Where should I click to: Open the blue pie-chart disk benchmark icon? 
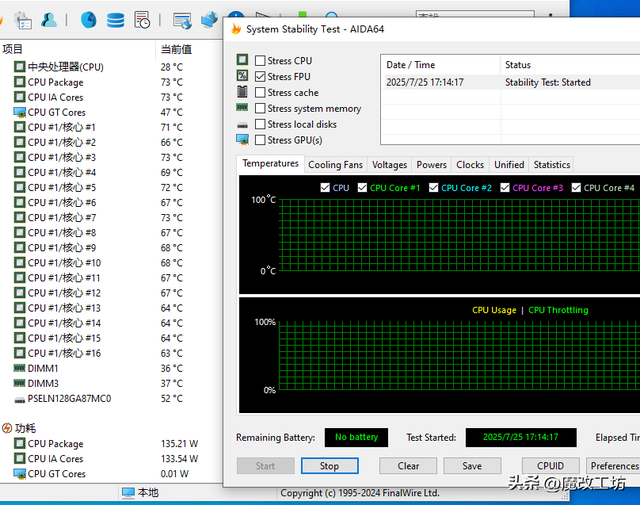[x=89, y=20]
